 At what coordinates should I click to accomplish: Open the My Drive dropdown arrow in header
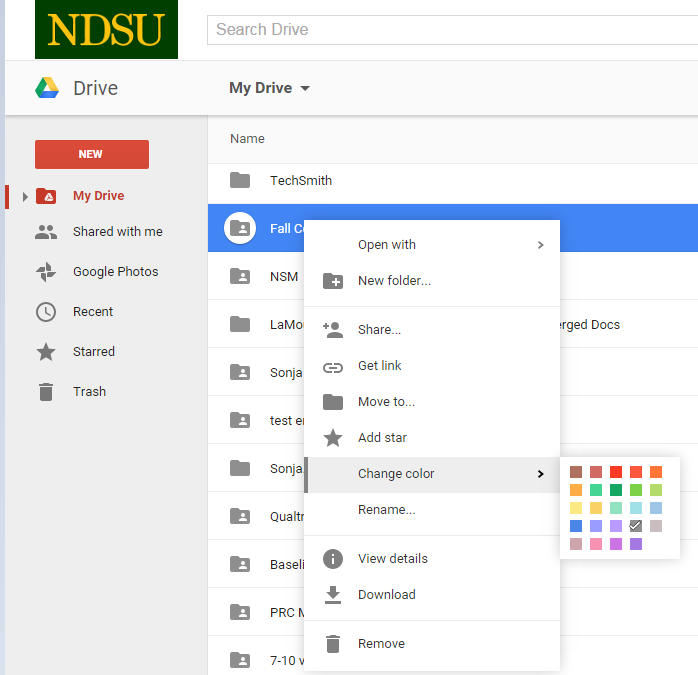tap(305, 88)
